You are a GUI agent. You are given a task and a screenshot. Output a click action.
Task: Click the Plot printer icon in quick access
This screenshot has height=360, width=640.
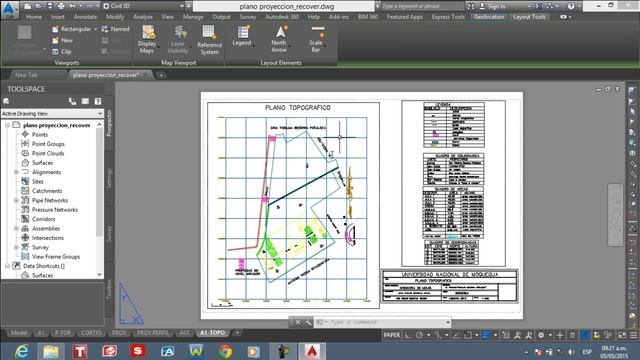61,6
